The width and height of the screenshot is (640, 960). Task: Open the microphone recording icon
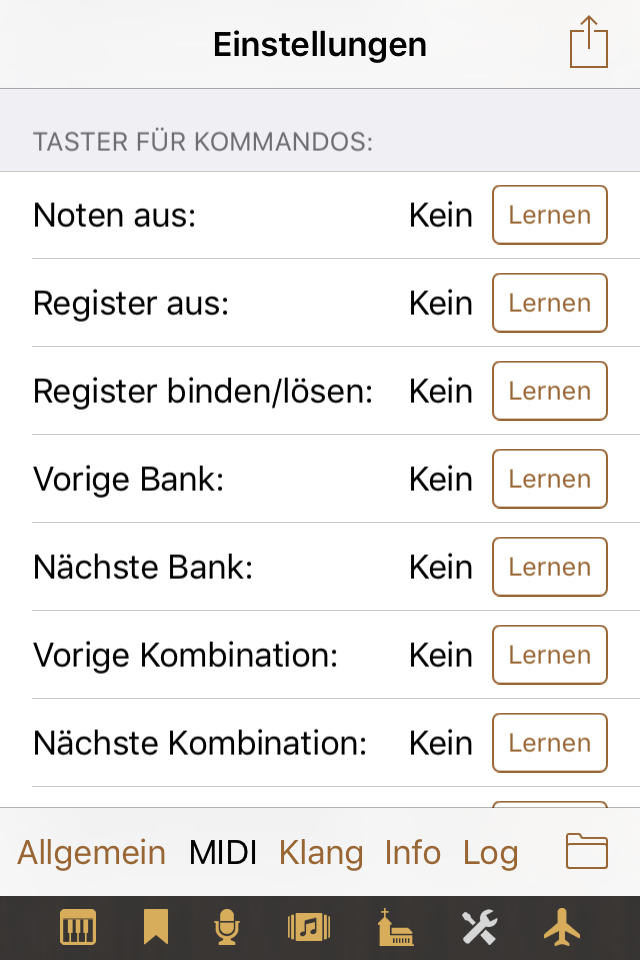tap(228, 928)
